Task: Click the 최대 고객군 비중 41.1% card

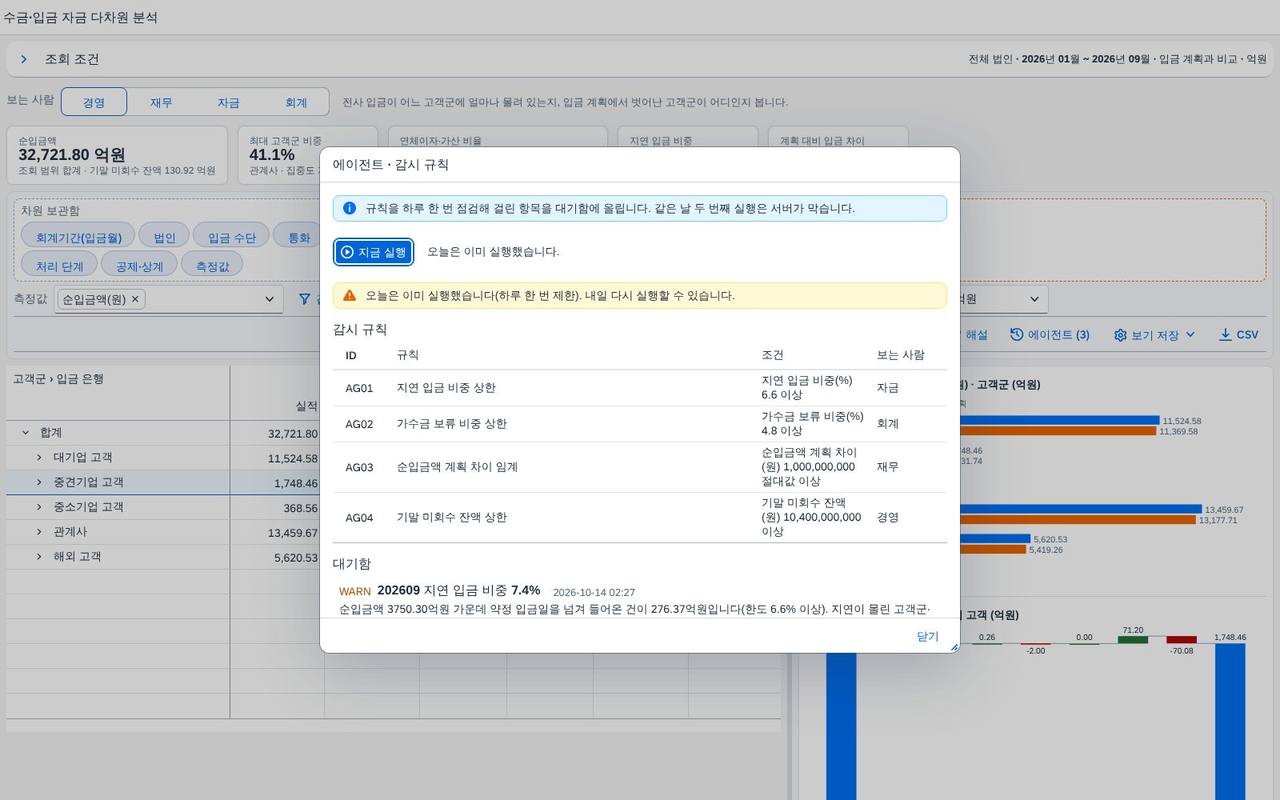Action: pyautogui.click(x=308, y=155)
